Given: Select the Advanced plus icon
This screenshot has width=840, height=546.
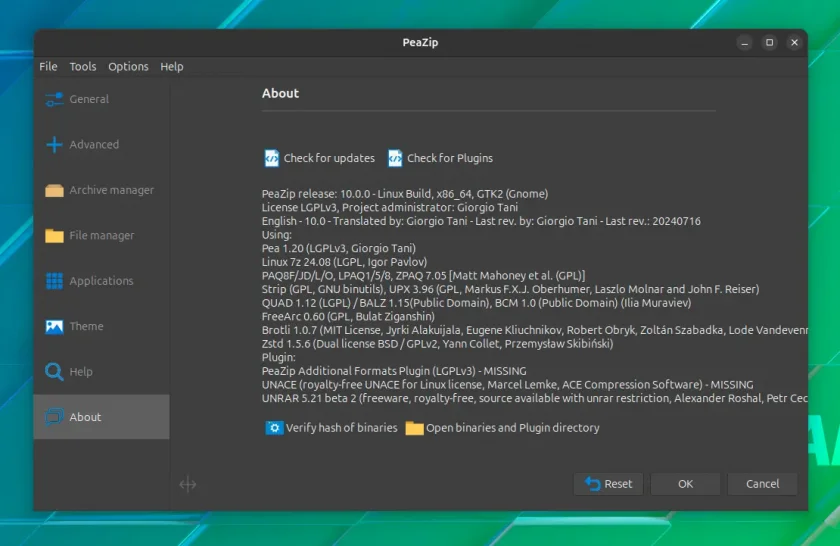Looking at the screenshot, I should coord(54,145).
